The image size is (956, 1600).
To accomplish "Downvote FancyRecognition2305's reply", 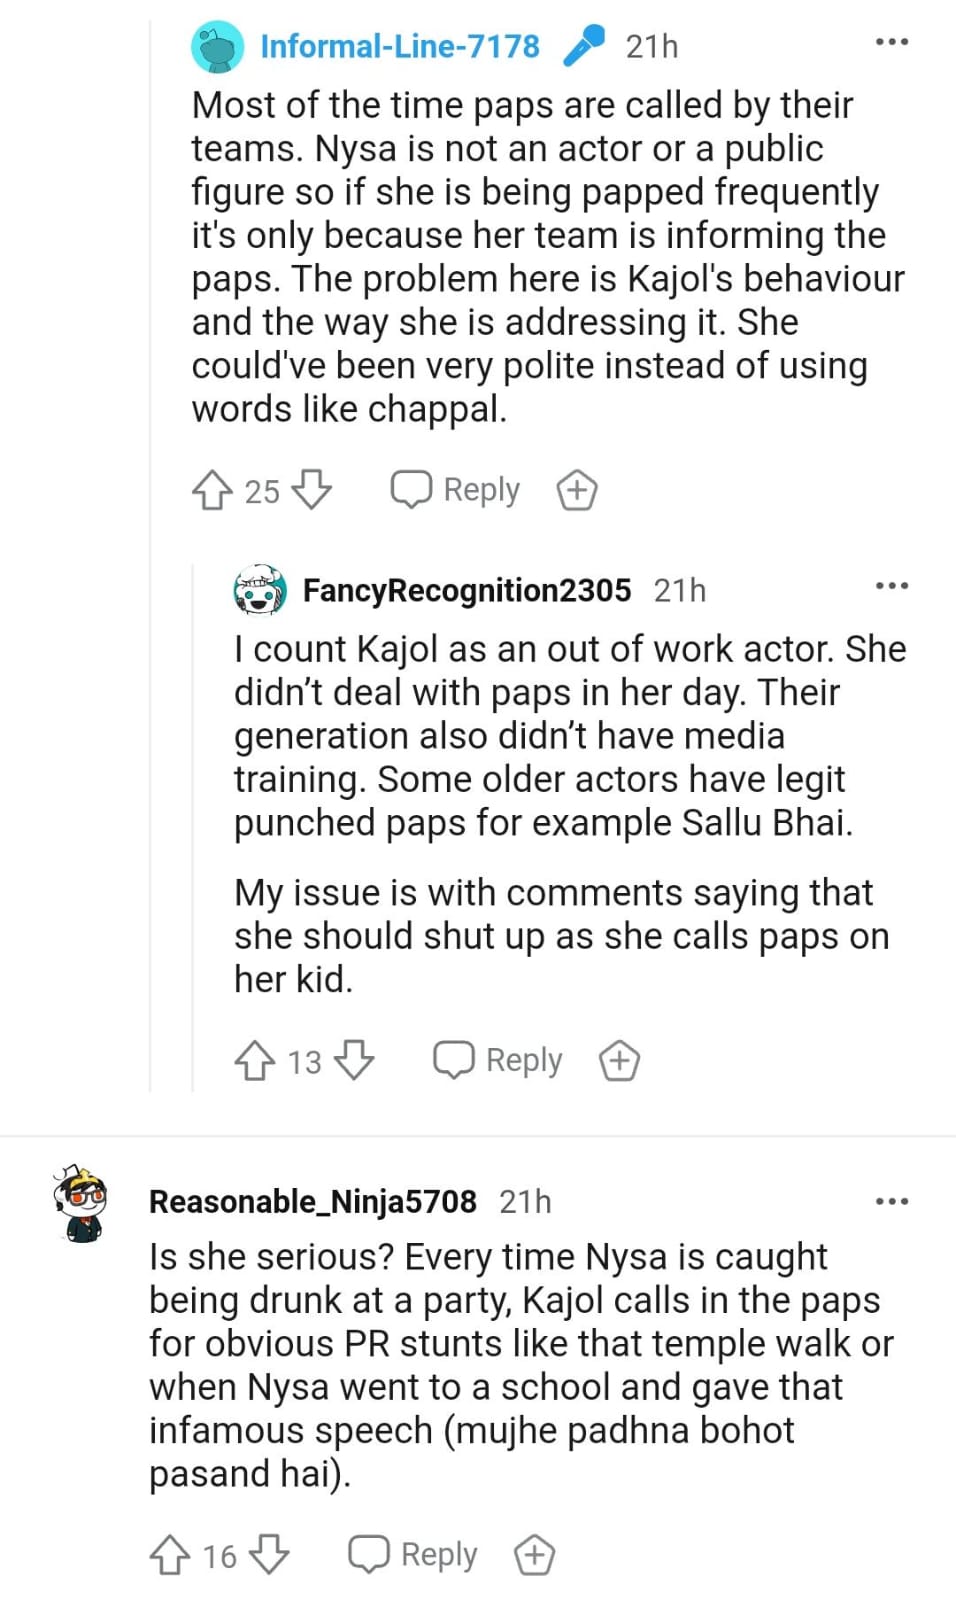I will point(354,1060).
